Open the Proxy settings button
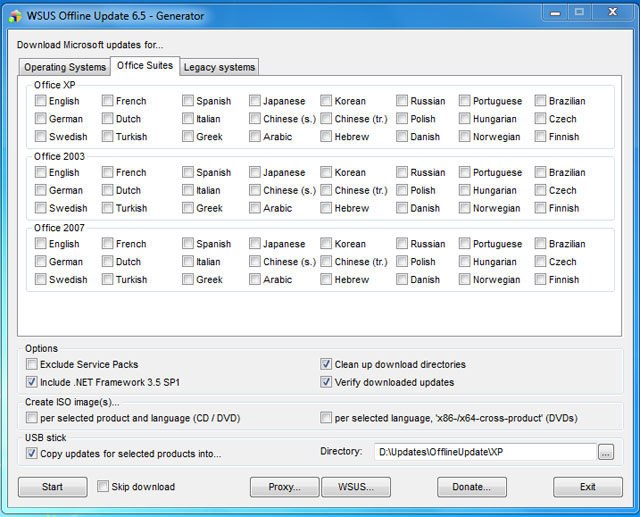Screen dimensions: 640x517 click(x=284, y=487)
